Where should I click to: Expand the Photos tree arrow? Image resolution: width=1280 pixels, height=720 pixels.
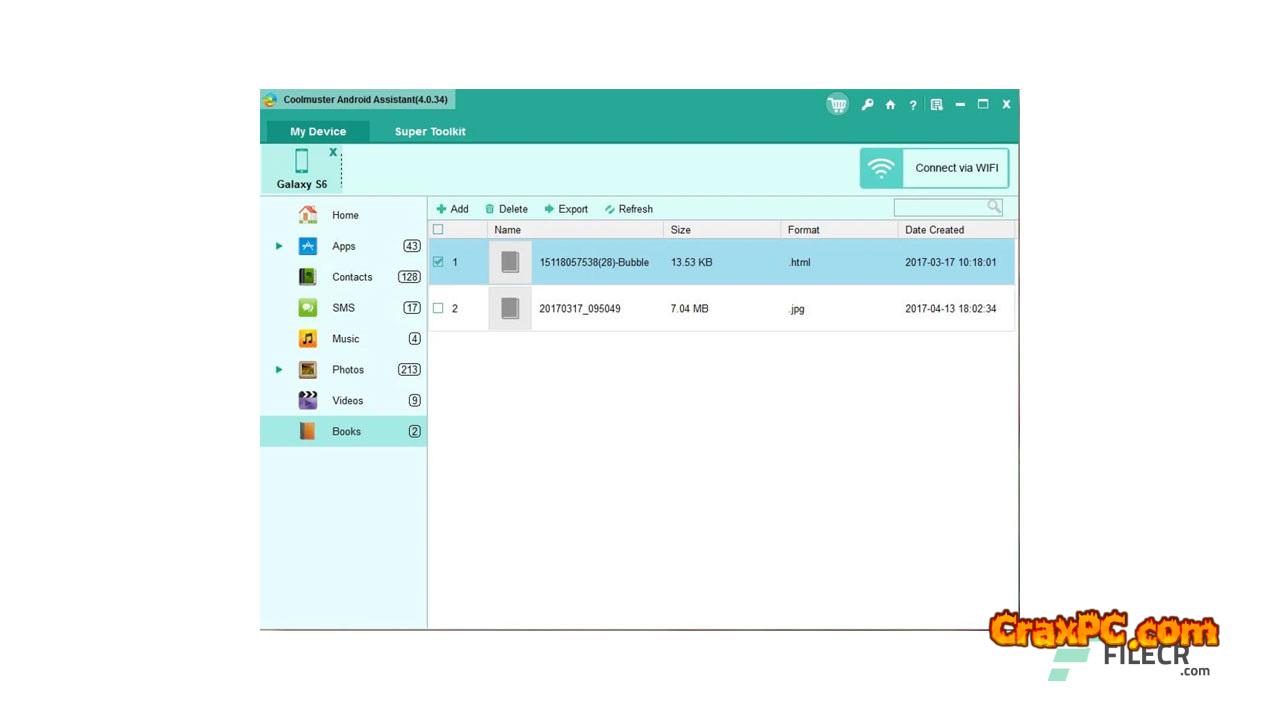(x=279, y=370)
